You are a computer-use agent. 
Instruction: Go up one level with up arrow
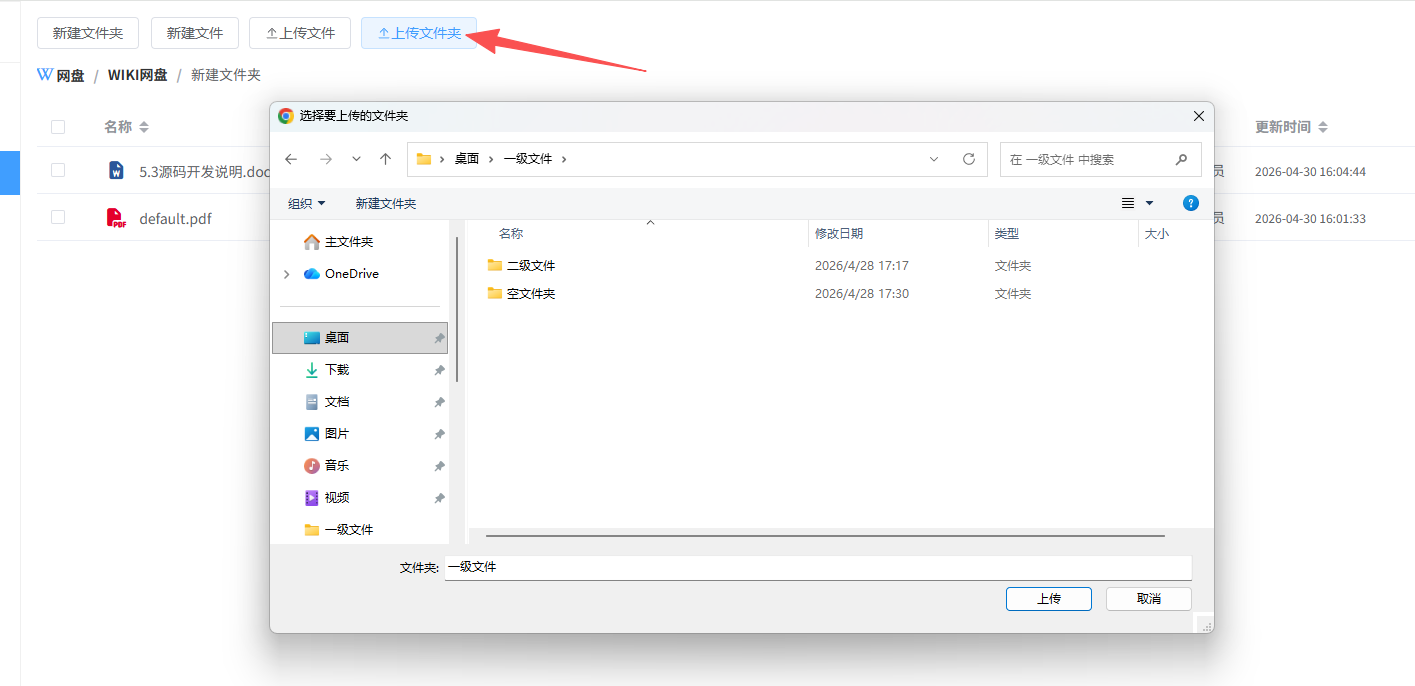386,159
